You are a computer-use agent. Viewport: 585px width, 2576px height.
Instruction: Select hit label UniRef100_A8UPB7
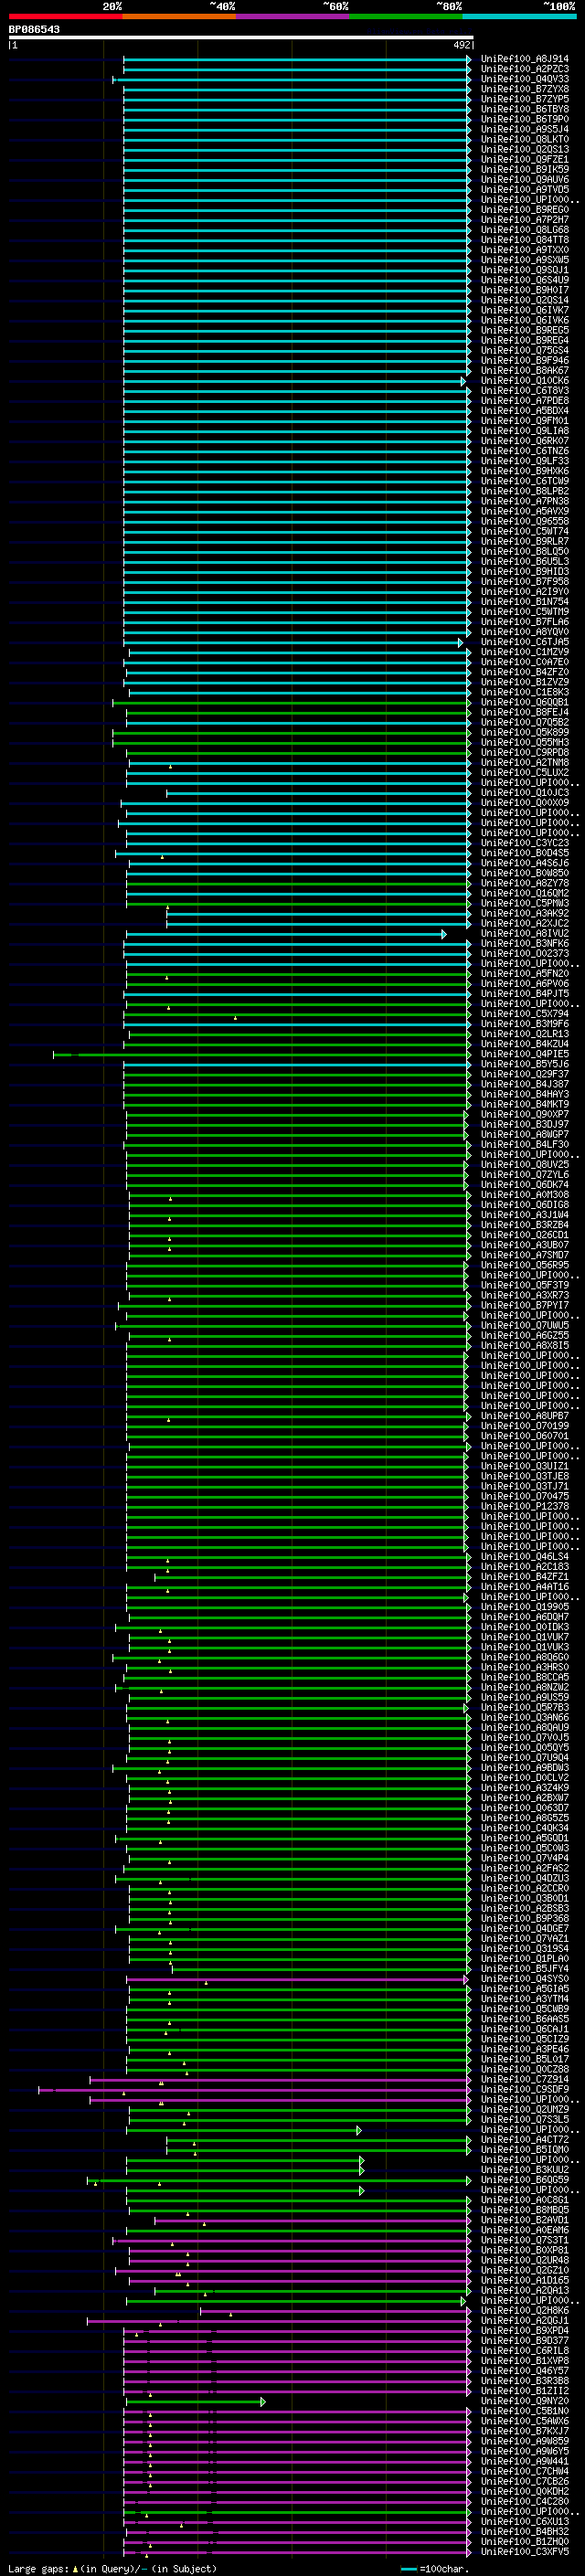[x=524, y=1416]
